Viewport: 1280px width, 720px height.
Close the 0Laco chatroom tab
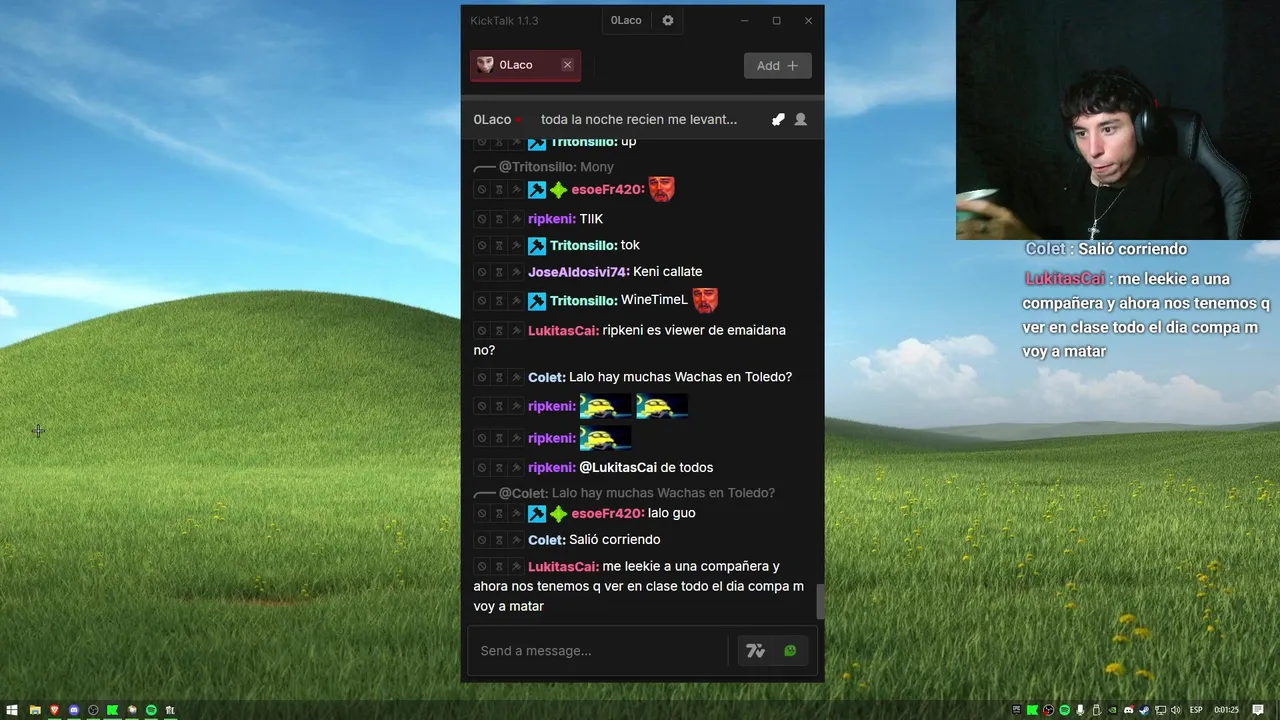tap(567, 65)
